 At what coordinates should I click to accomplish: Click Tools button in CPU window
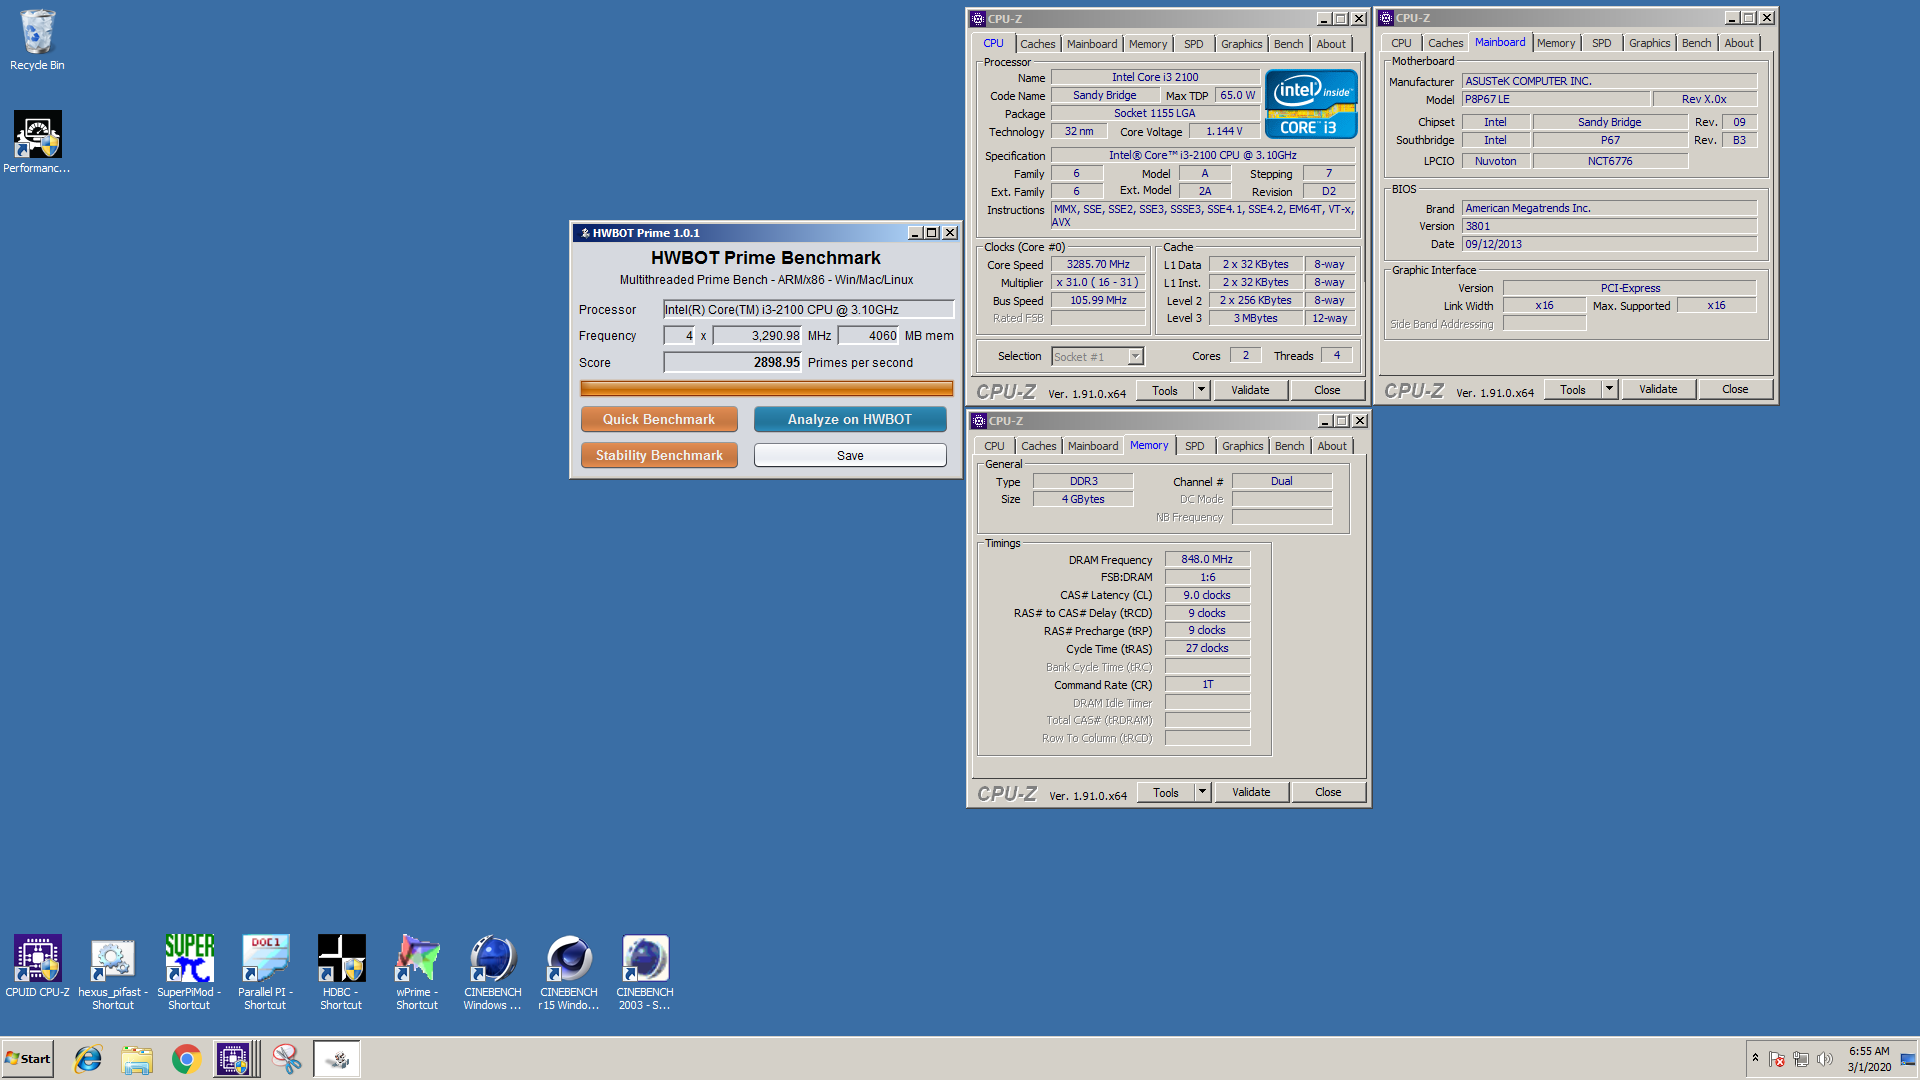[1165, 391]
